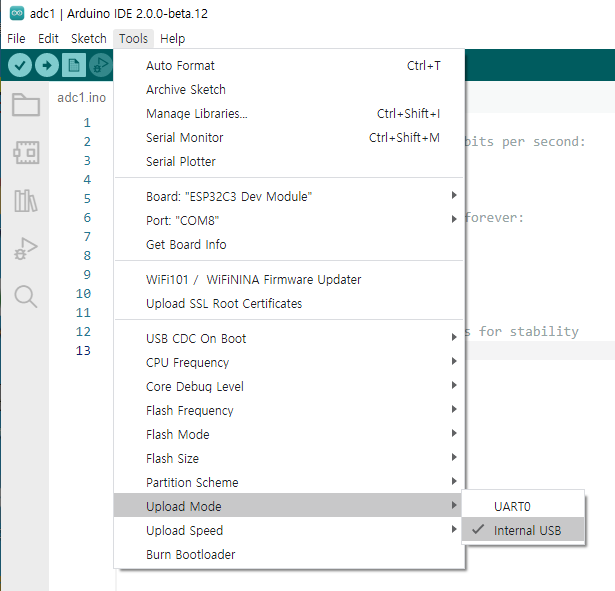This screenshot has height=591, width=615.
Task: Click line number 10 in the gutter
Action: point(83,293)
